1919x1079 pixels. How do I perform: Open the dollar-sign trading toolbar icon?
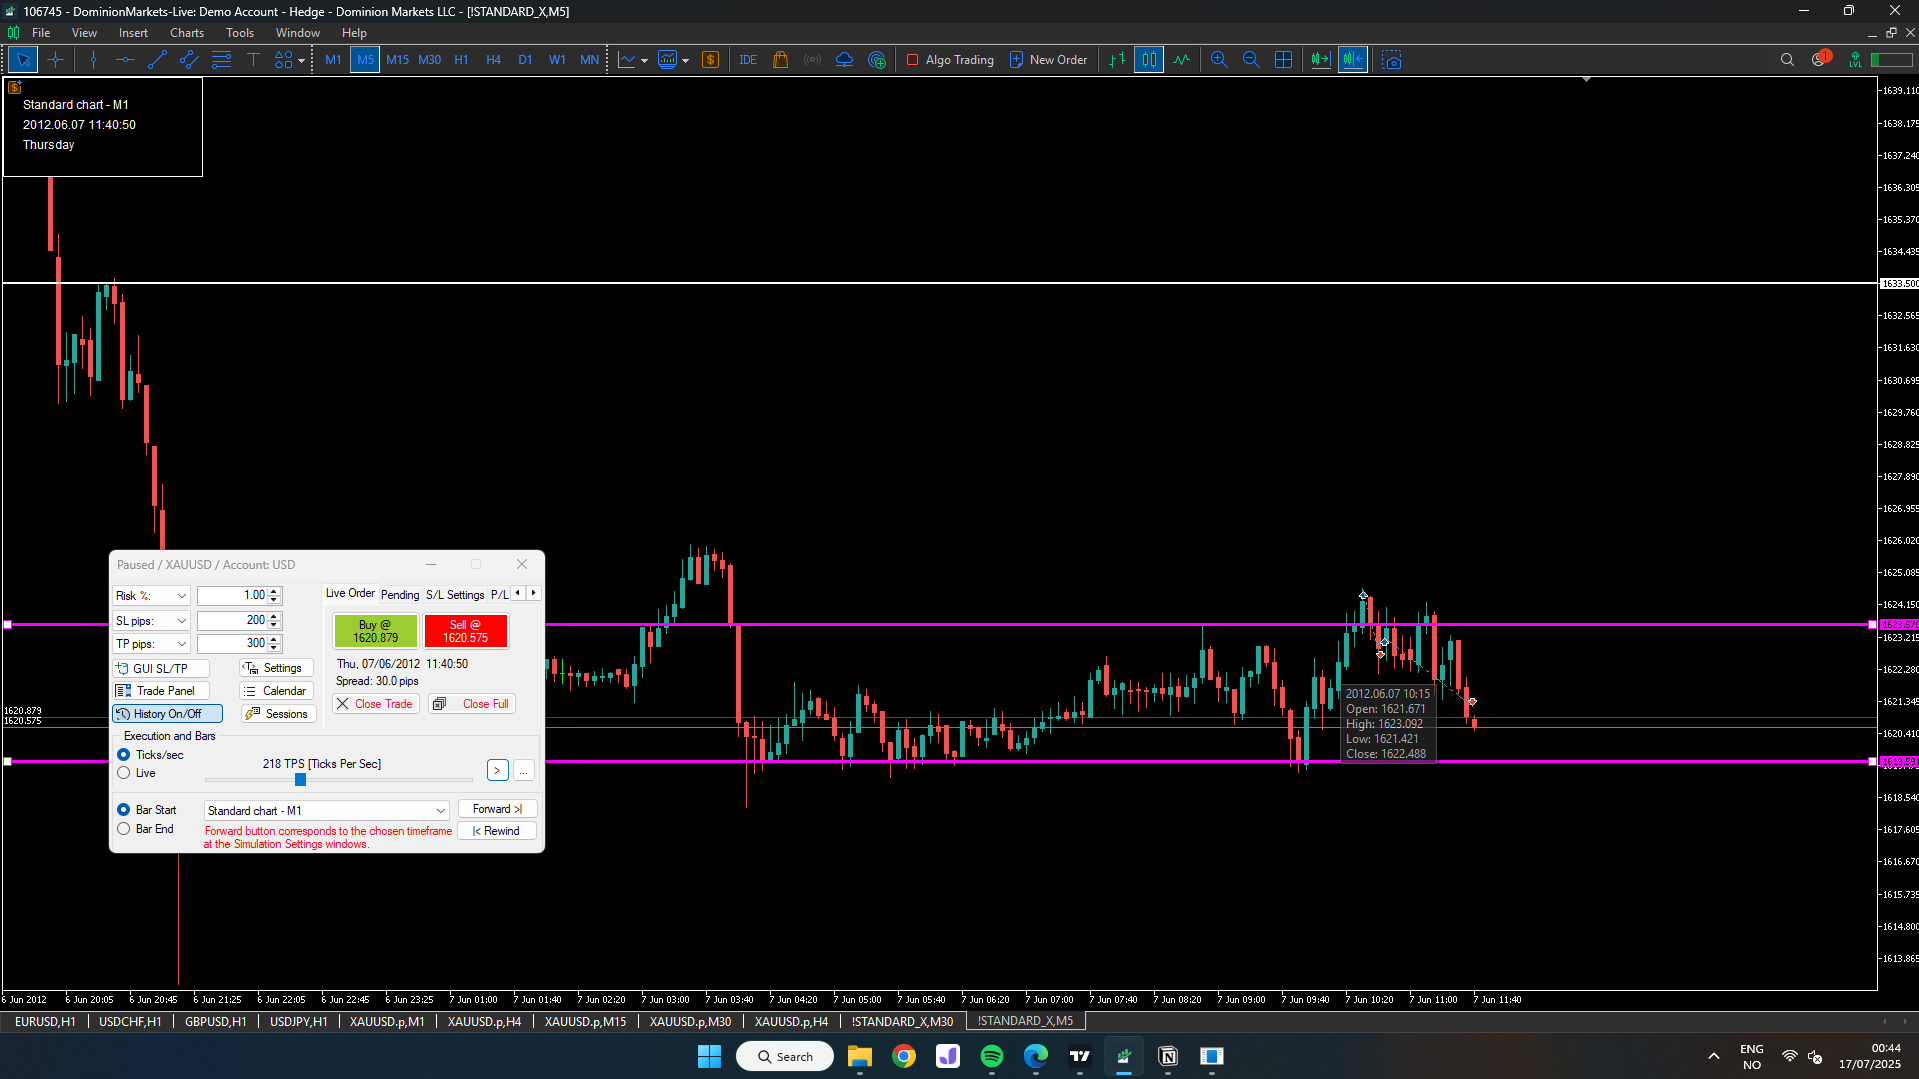point(711,60)
